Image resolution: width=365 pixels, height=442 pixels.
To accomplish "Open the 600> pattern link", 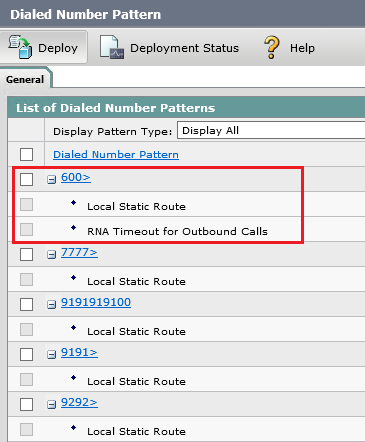I will click(x=76, y=177).
